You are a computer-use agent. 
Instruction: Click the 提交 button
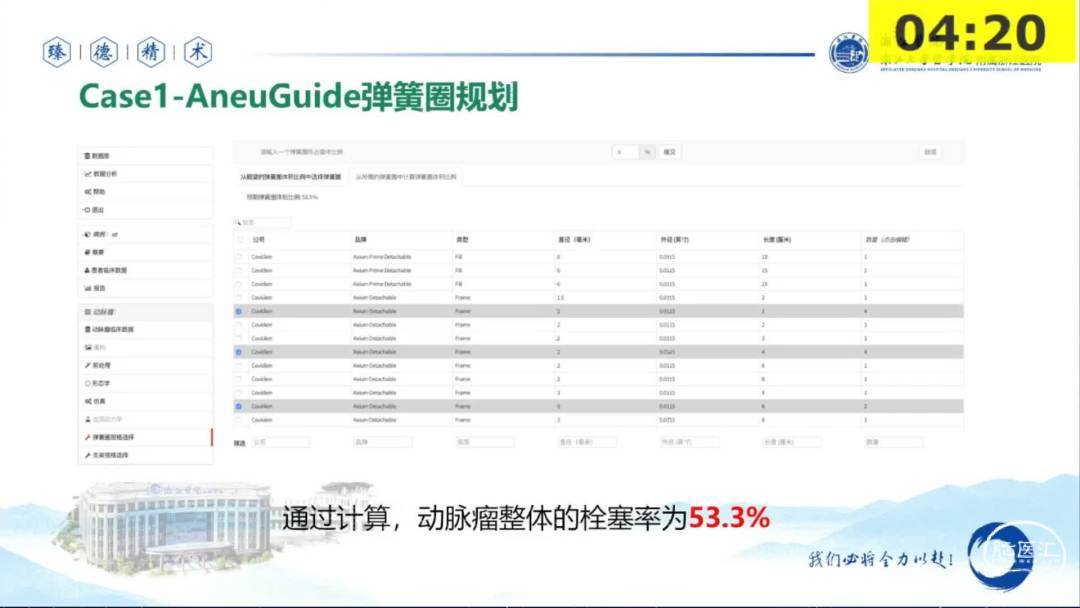[669, 152]
